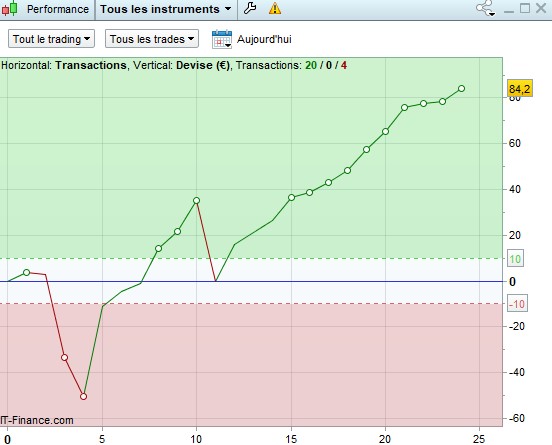Screen dimensions: 552x445
Task: Click the 25 label on horizontal axis
Action: pos(479,439)
